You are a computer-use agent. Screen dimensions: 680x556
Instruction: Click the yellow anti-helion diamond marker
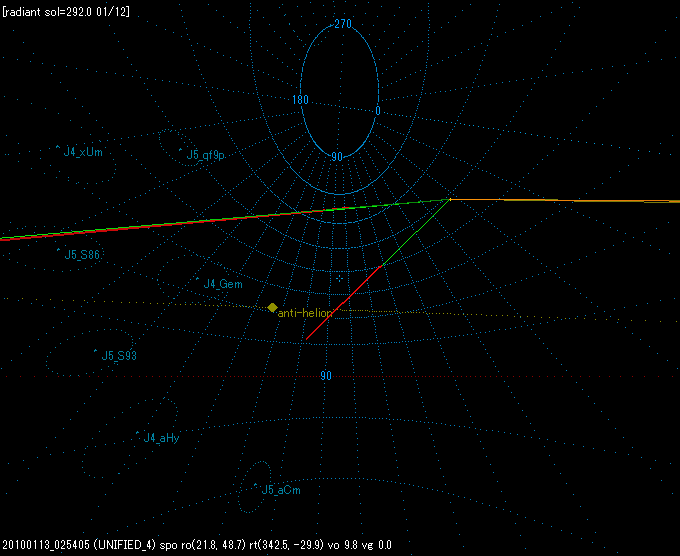pyautogui.click(x=272, y=307)
